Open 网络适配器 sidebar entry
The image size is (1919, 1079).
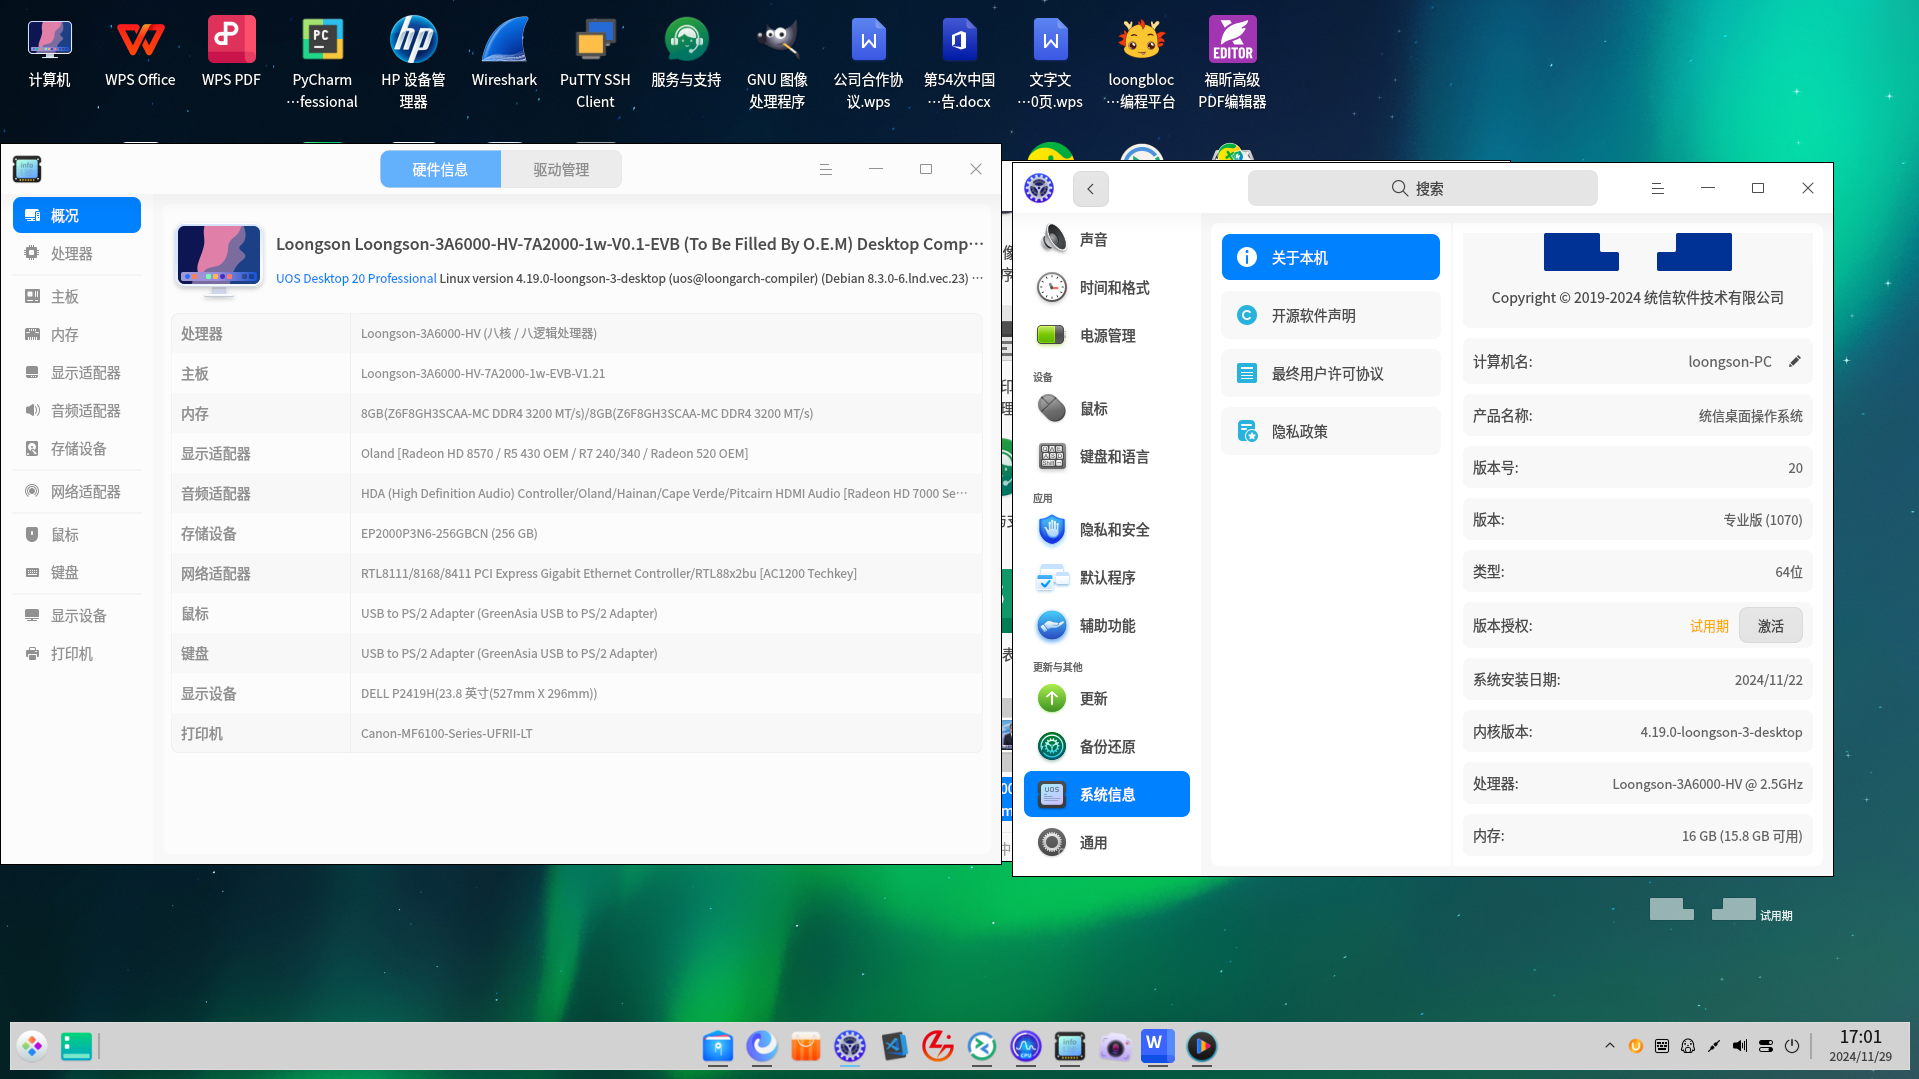point(77,491)
